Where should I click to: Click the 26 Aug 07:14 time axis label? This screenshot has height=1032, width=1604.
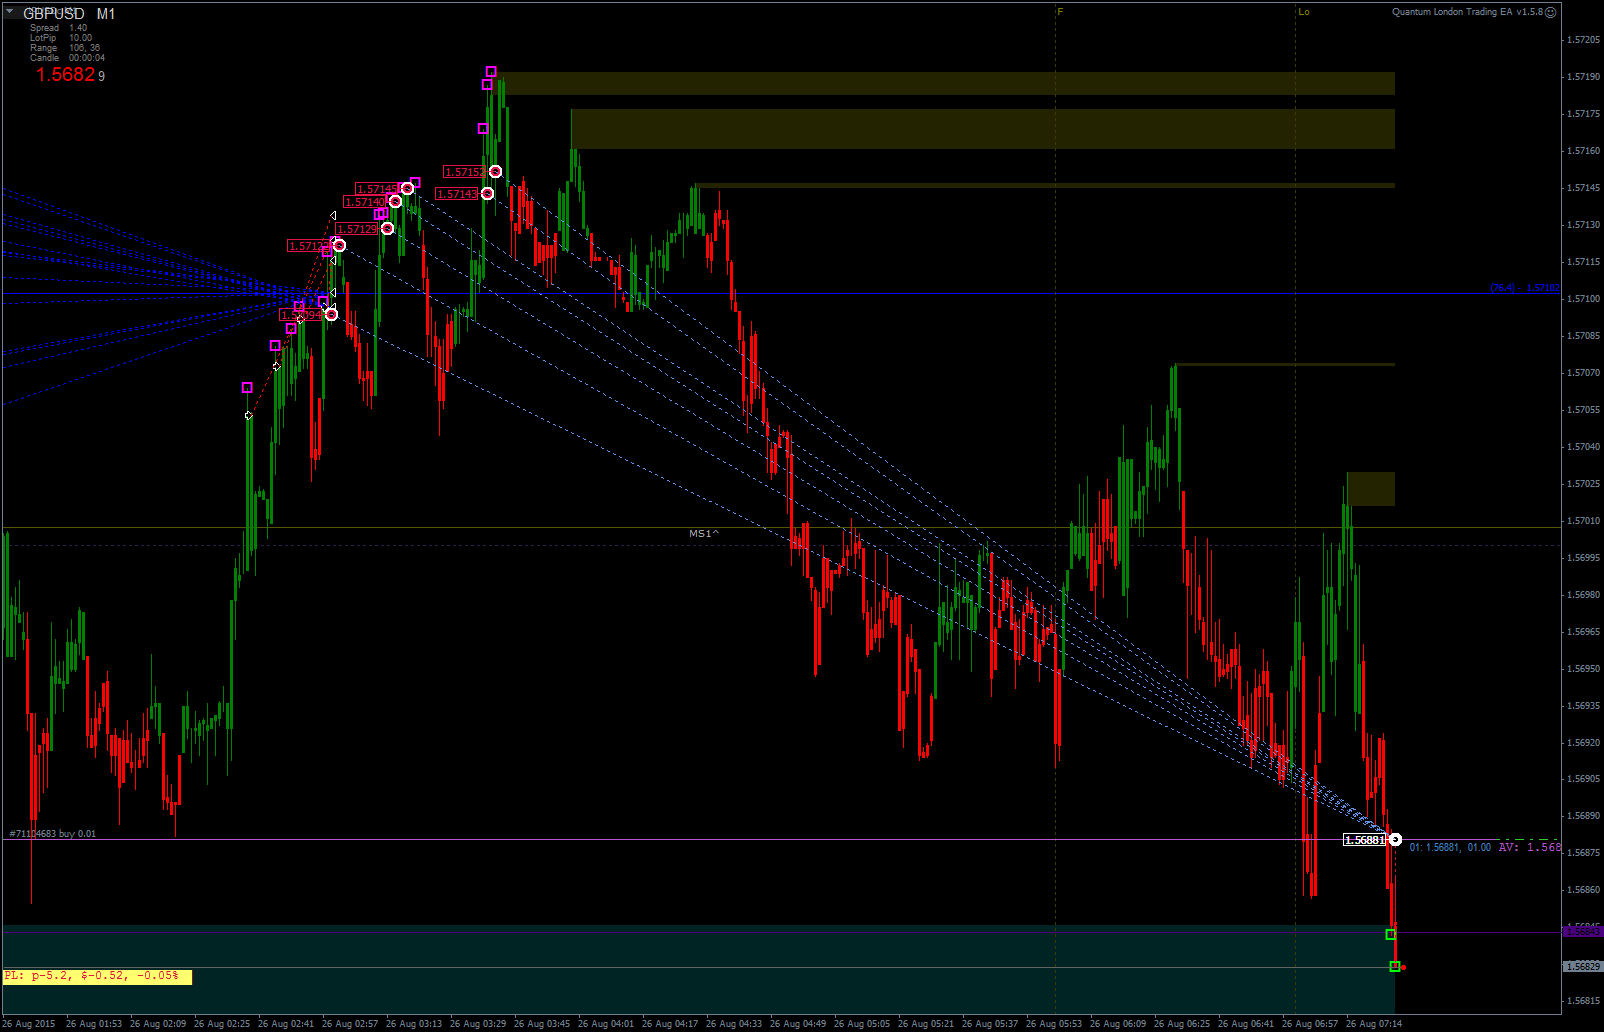[x=1374, y=1024]
